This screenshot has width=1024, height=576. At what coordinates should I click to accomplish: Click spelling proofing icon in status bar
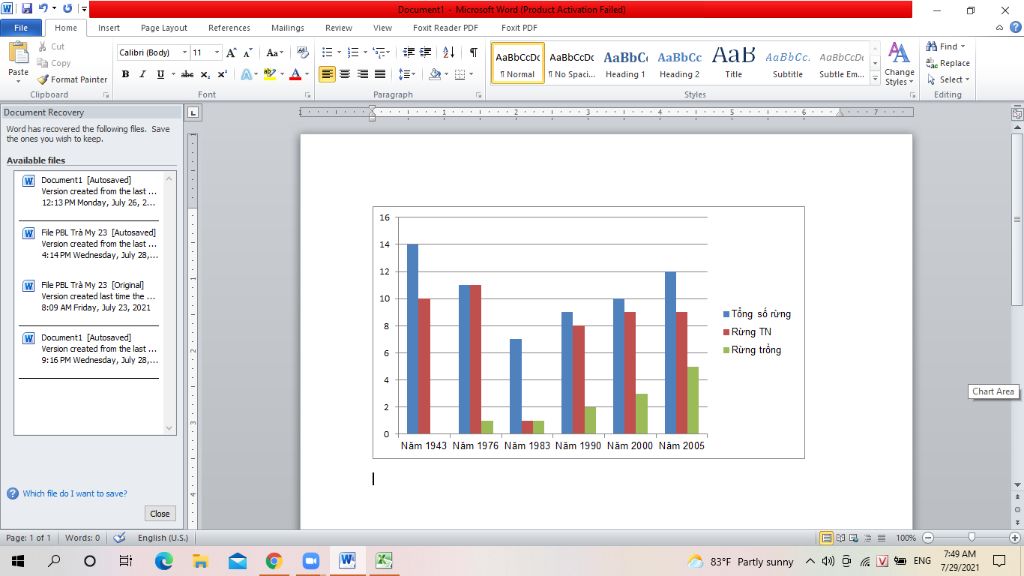pos(120,537)
